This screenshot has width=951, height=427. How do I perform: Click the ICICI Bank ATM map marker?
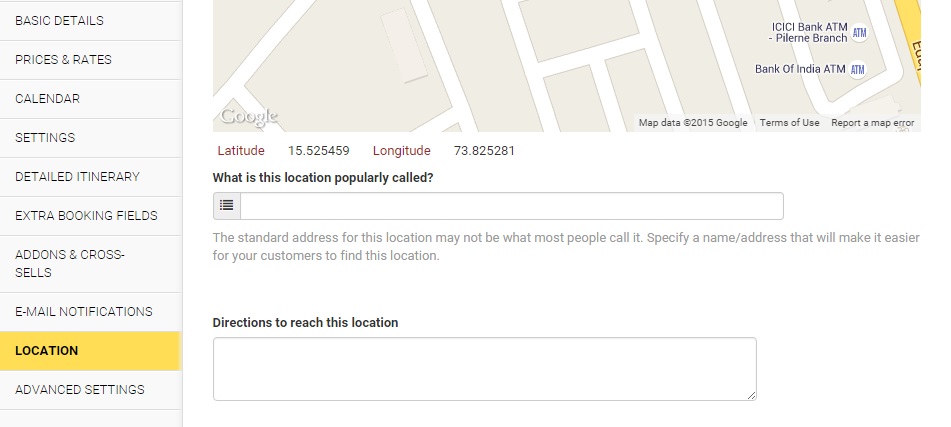pos(858,32)
